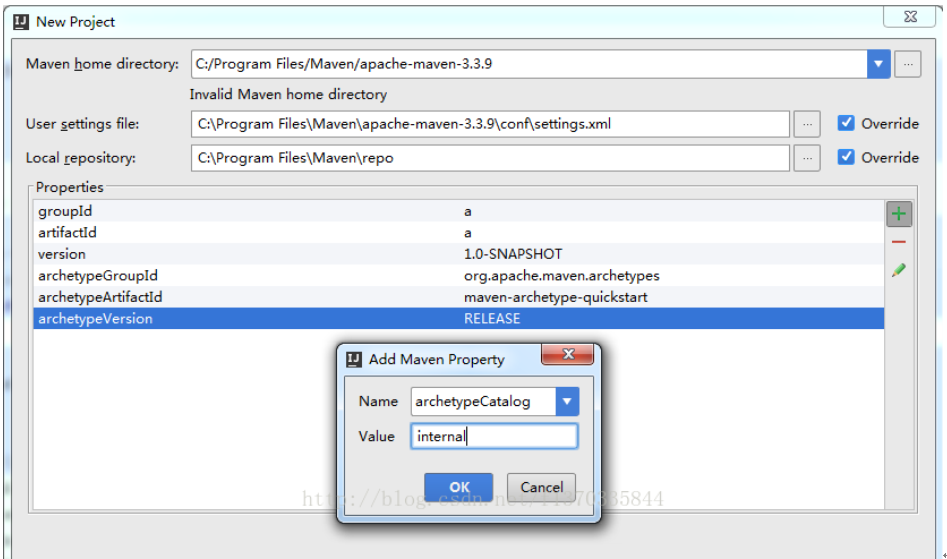Viewport: 947px width, 559px height.
Task: Select the version property row
Action: pyautogui.click(x=458, y=254)
